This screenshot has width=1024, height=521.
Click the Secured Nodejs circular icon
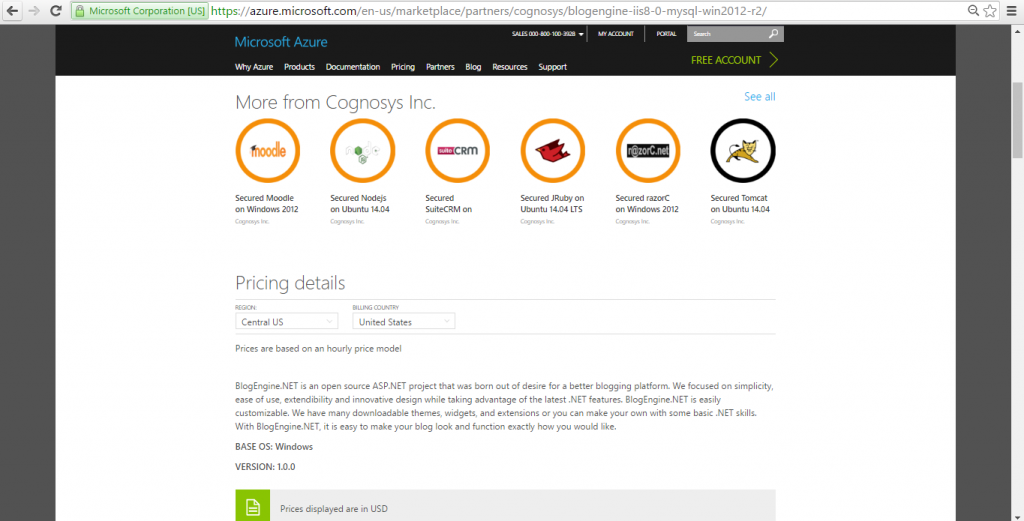pos(362,151)
